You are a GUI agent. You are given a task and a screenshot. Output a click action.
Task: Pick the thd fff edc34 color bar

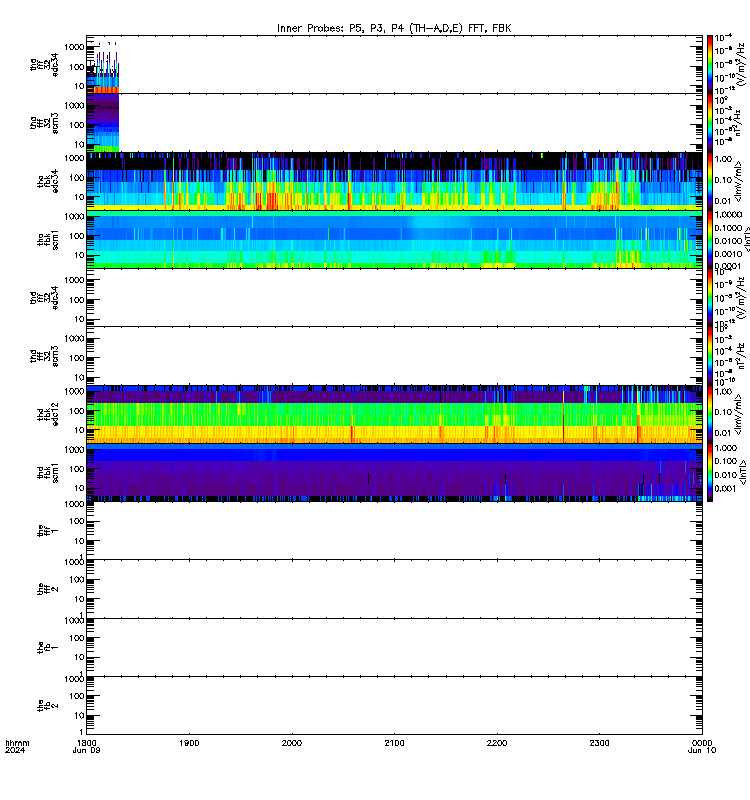709,297
